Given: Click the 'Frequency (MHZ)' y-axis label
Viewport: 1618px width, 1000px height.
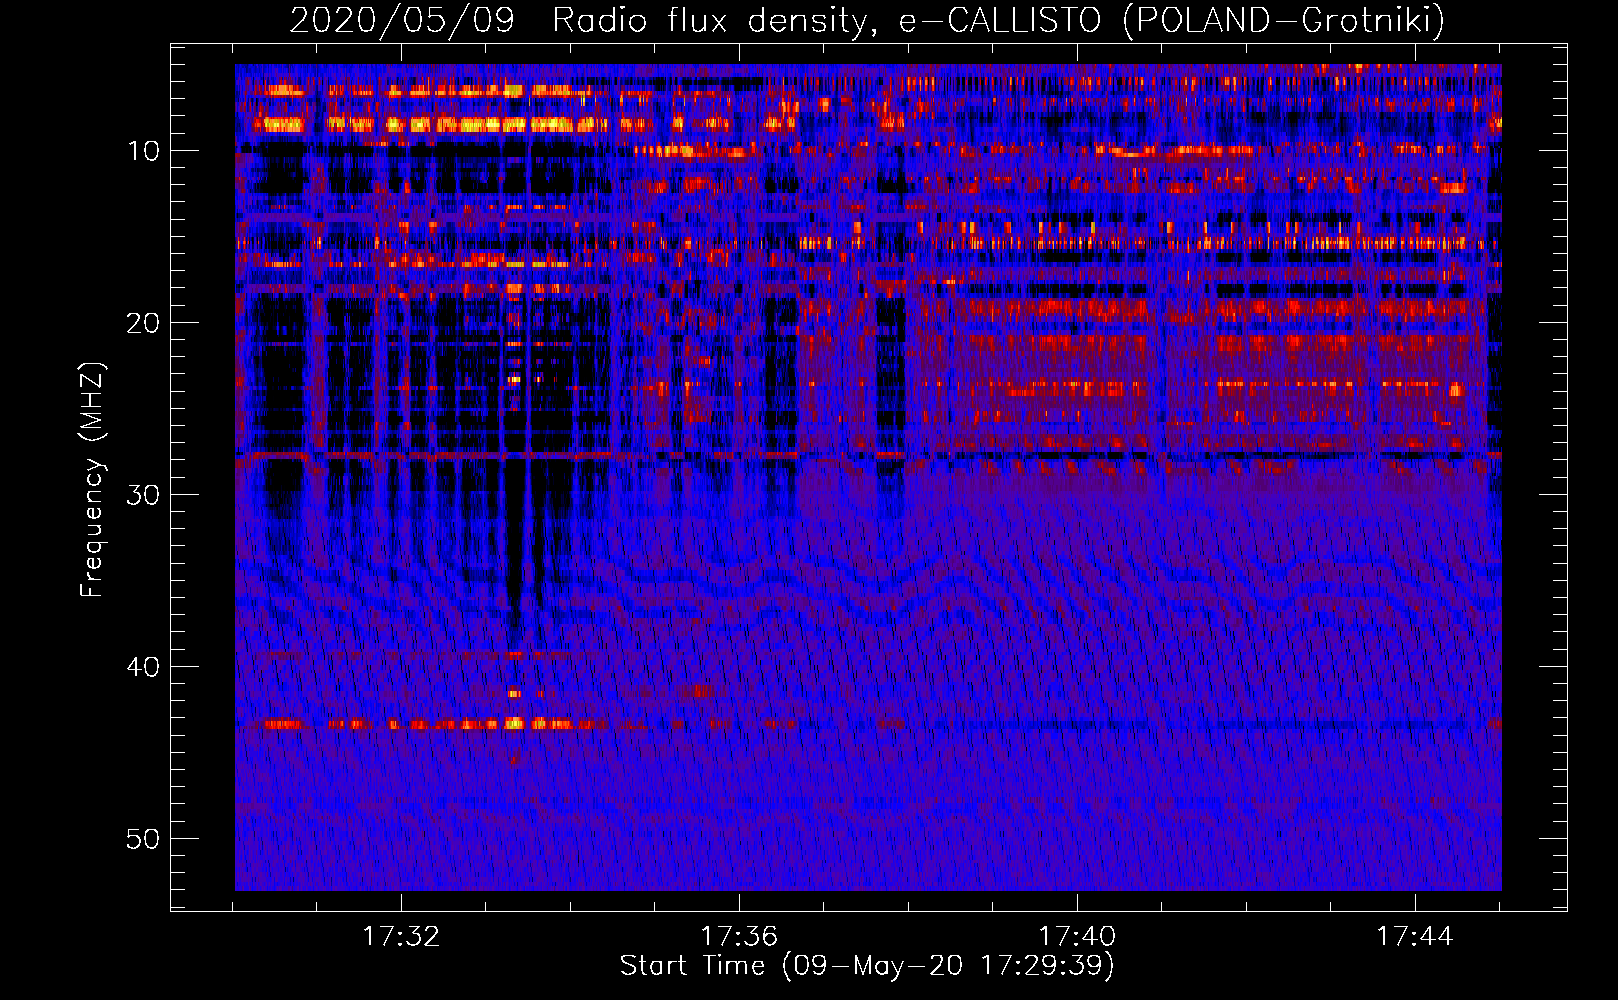Looking at the screenshot, I should click(92, 480).
